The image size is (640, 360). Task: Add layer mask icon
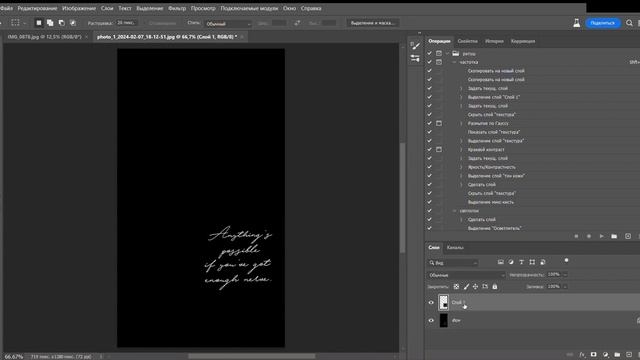593,355
